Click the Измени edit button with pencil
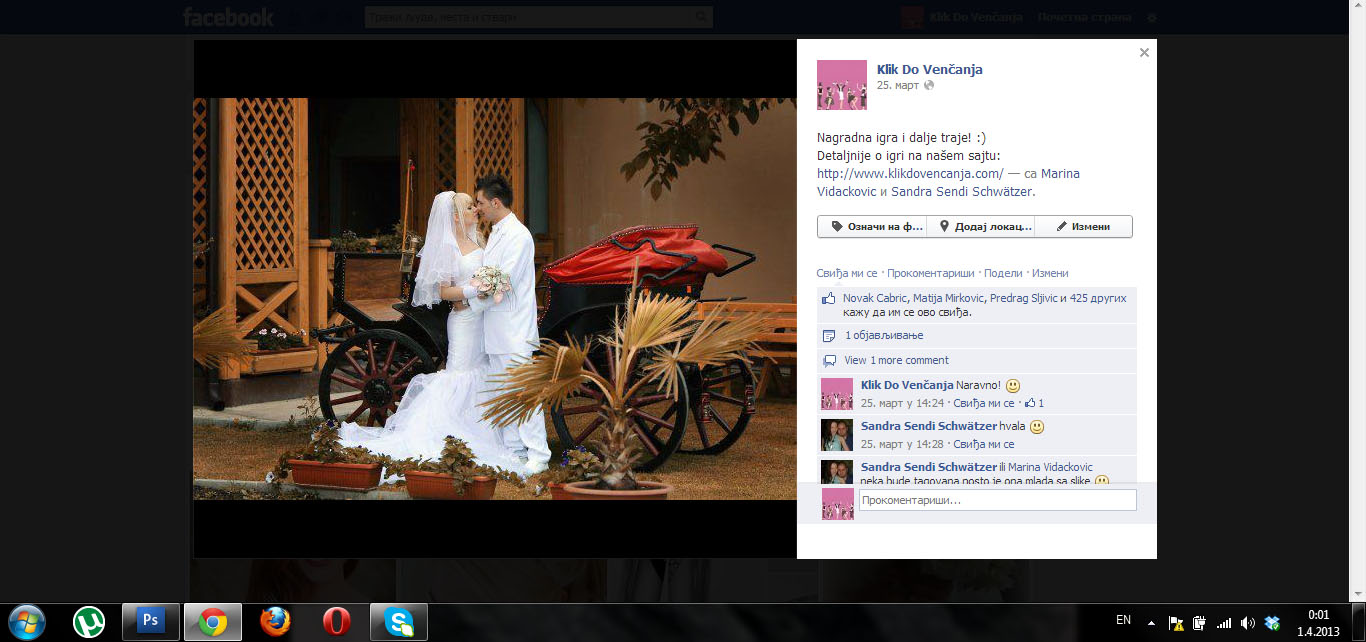The image size is (1366, 642). click(1082, 227)
